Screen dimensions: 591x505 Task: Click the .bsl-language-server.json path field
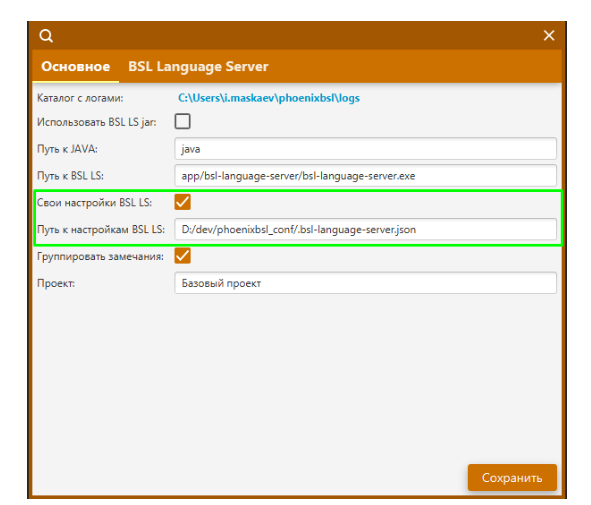[365, 229]
